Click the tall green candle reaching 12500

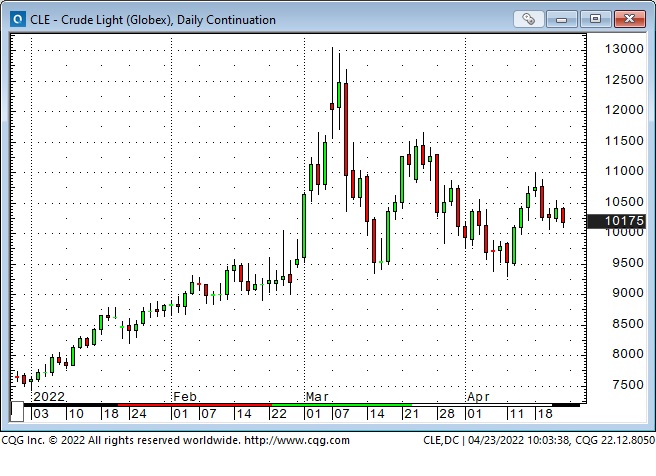[339, 95]
